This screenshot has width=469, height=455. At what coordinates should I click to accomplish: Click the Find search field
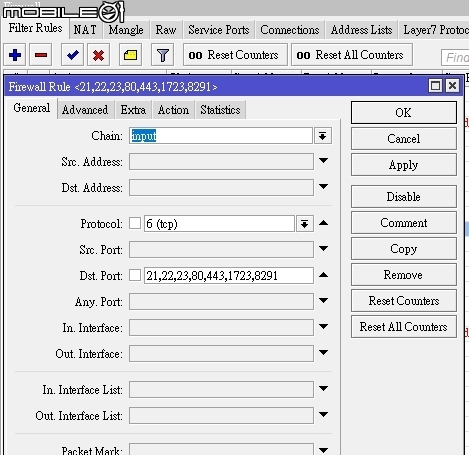click(x=455, y=57)
